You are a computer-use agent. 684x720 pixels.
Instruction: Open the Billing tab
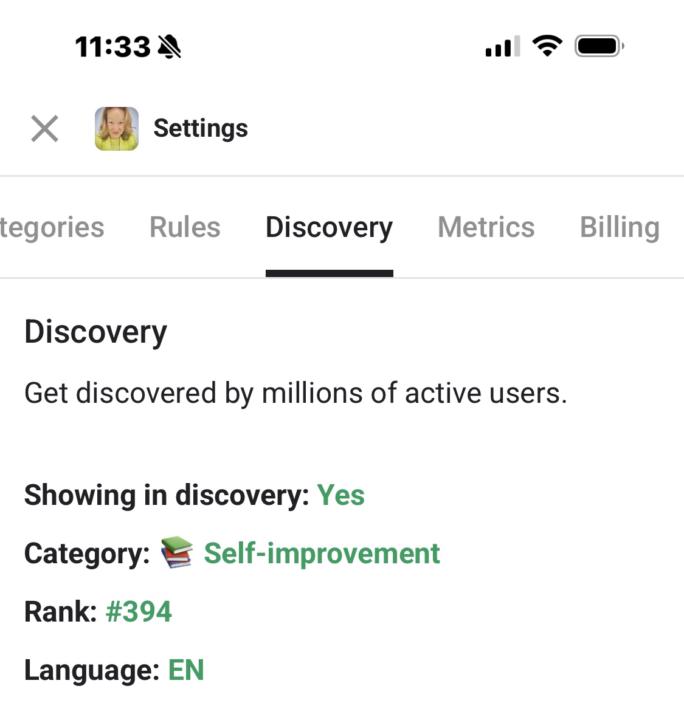coord(619,228)
